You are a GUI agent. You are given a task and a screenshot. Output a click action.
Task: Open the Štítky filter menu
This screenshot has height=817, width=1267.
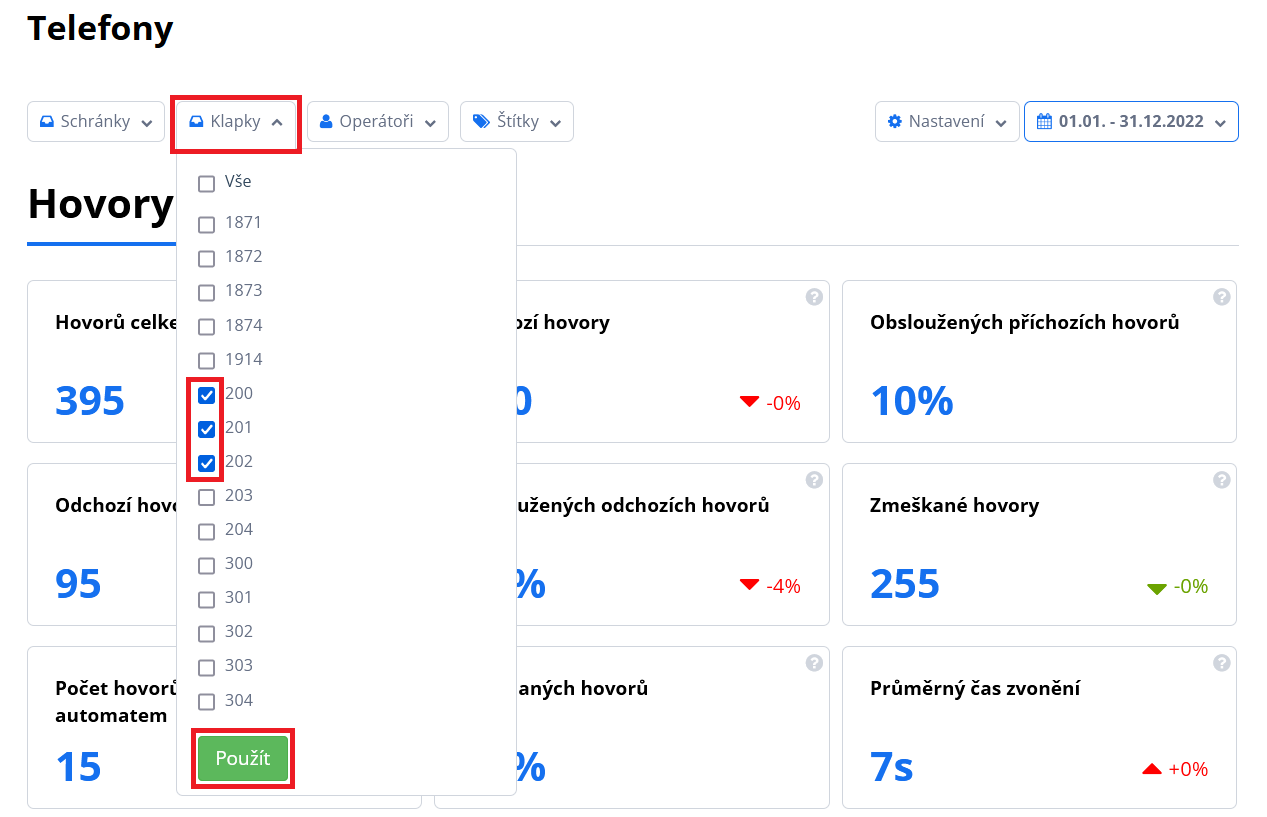(517, 122)
